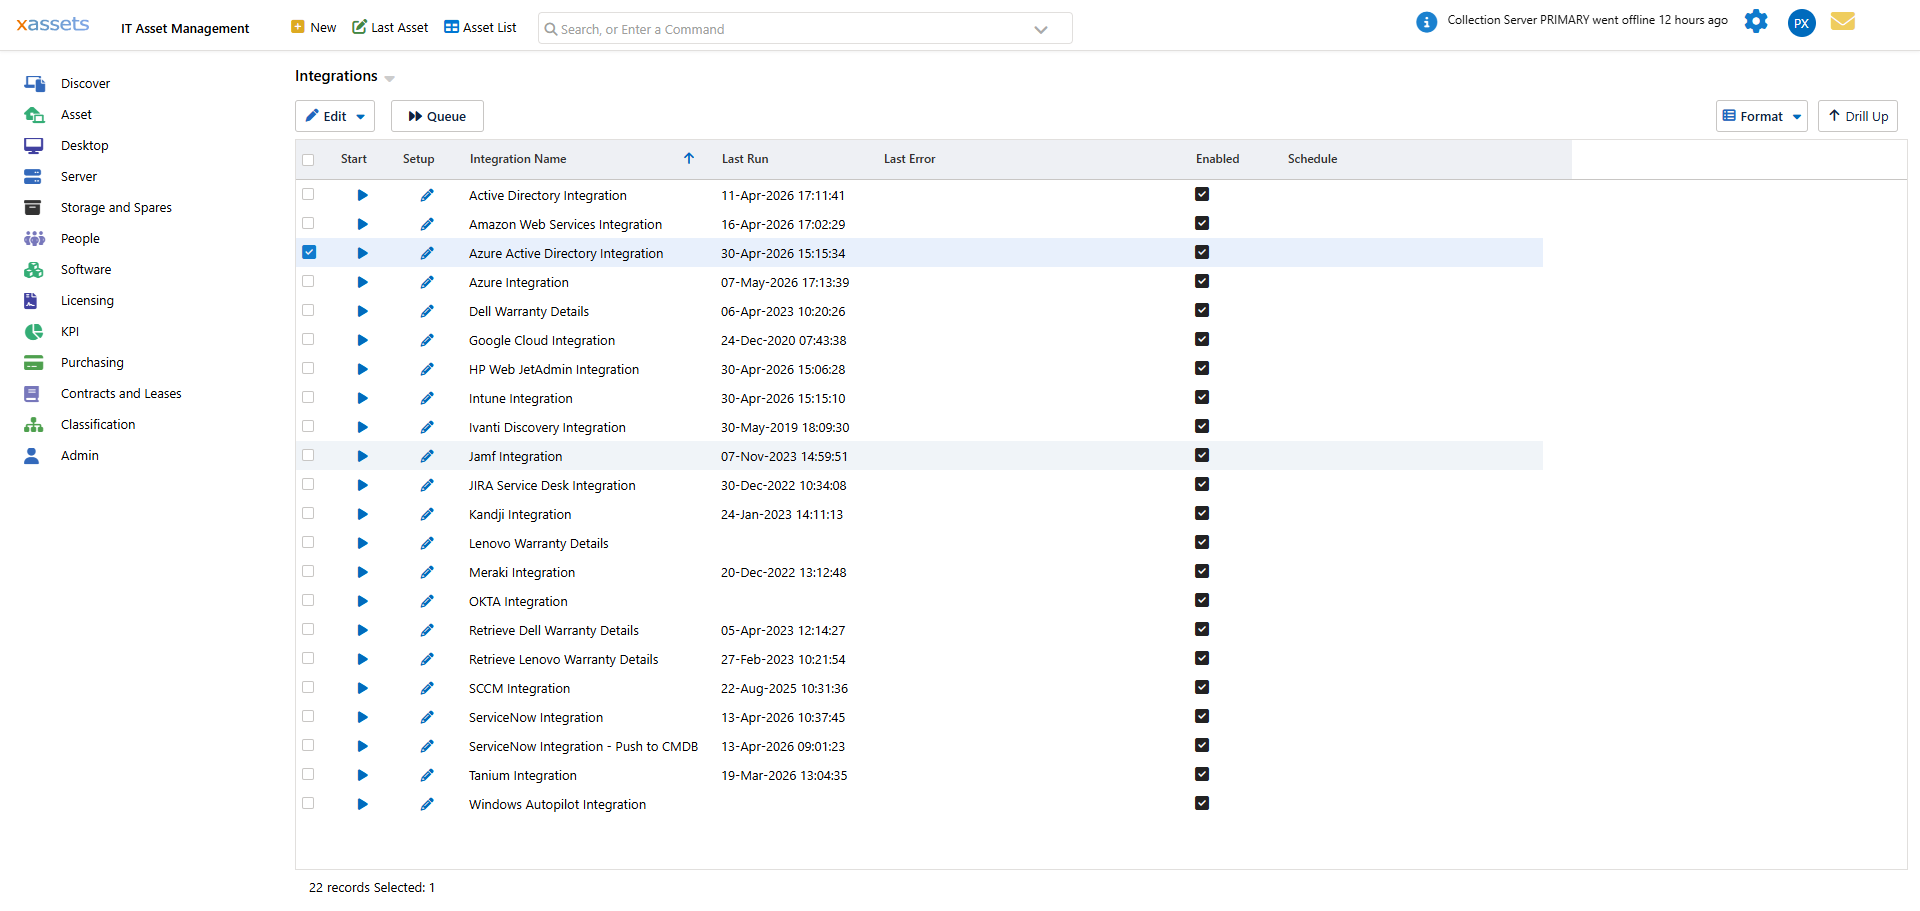The width and height of the screenshot is (1920, 911).
Task: Open Storage and Spares section
Action: click(116, 208)
